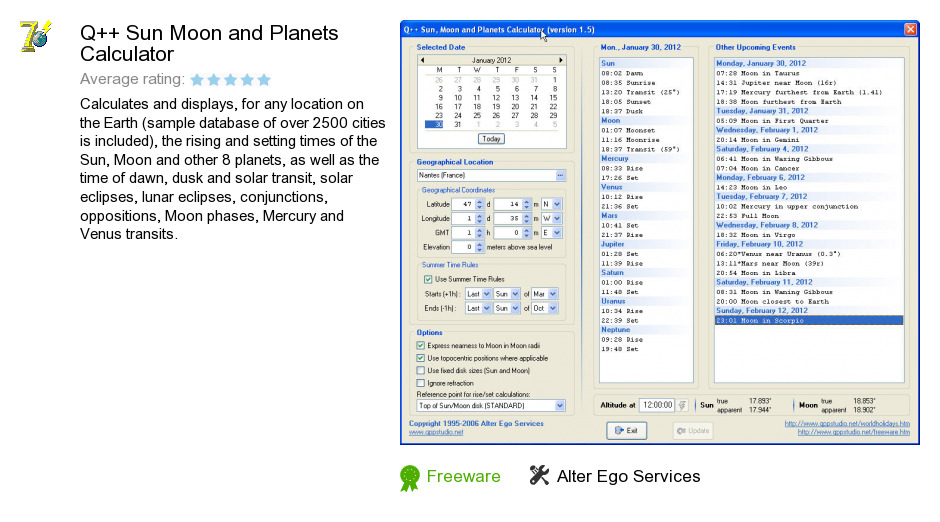Select '08:35 Sunrise' entry in Sun list
Image resolution: width=940 pixels, height=522 pixels.
[x=628, y=83]
